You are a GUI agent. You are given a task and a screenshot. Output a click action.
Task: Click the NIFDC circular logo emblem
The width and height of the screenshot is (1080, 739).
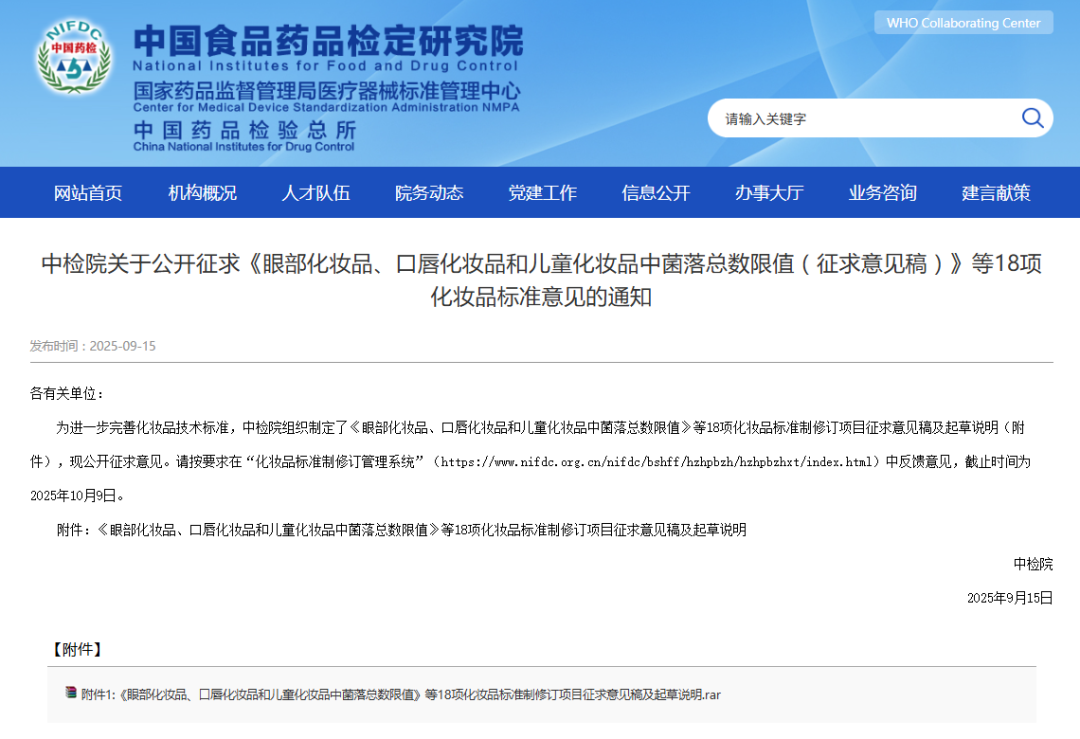point(74,56)
